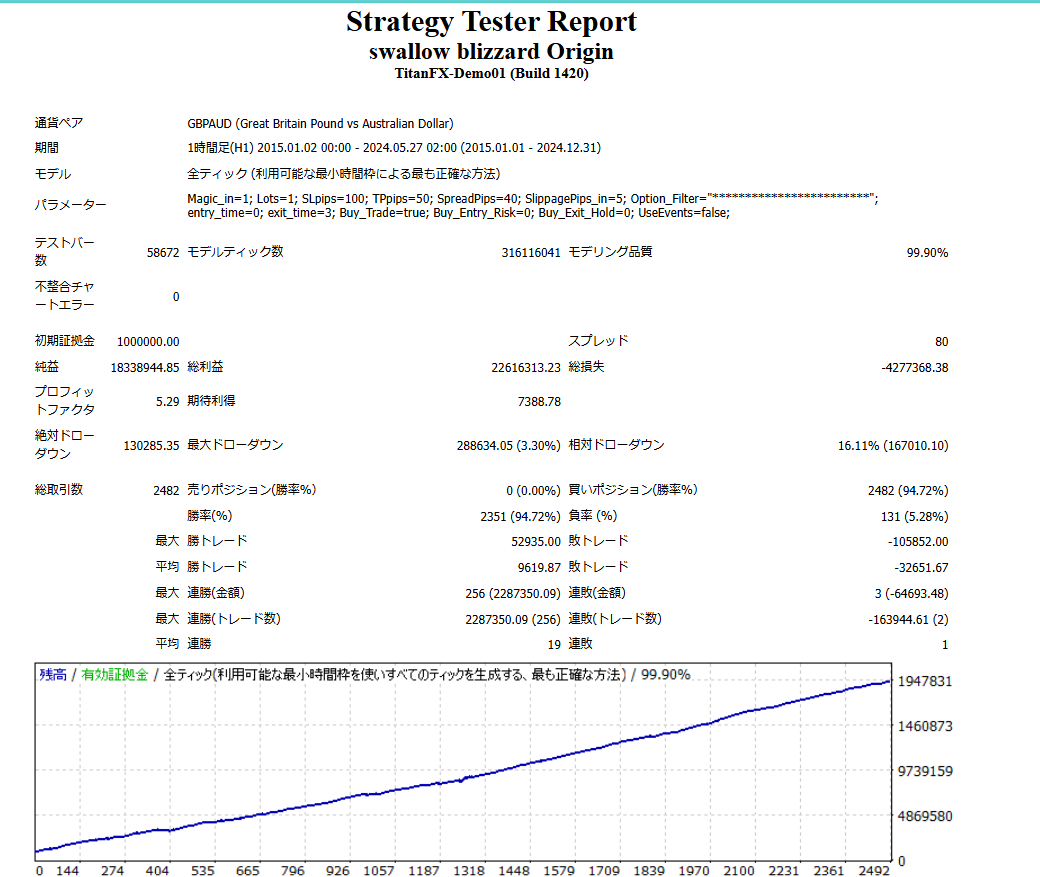Image resolution: width=1040 pixels, height=877 pixels.
Task: Select the Magic_in=1 parameters line
Action: [533, 198]
